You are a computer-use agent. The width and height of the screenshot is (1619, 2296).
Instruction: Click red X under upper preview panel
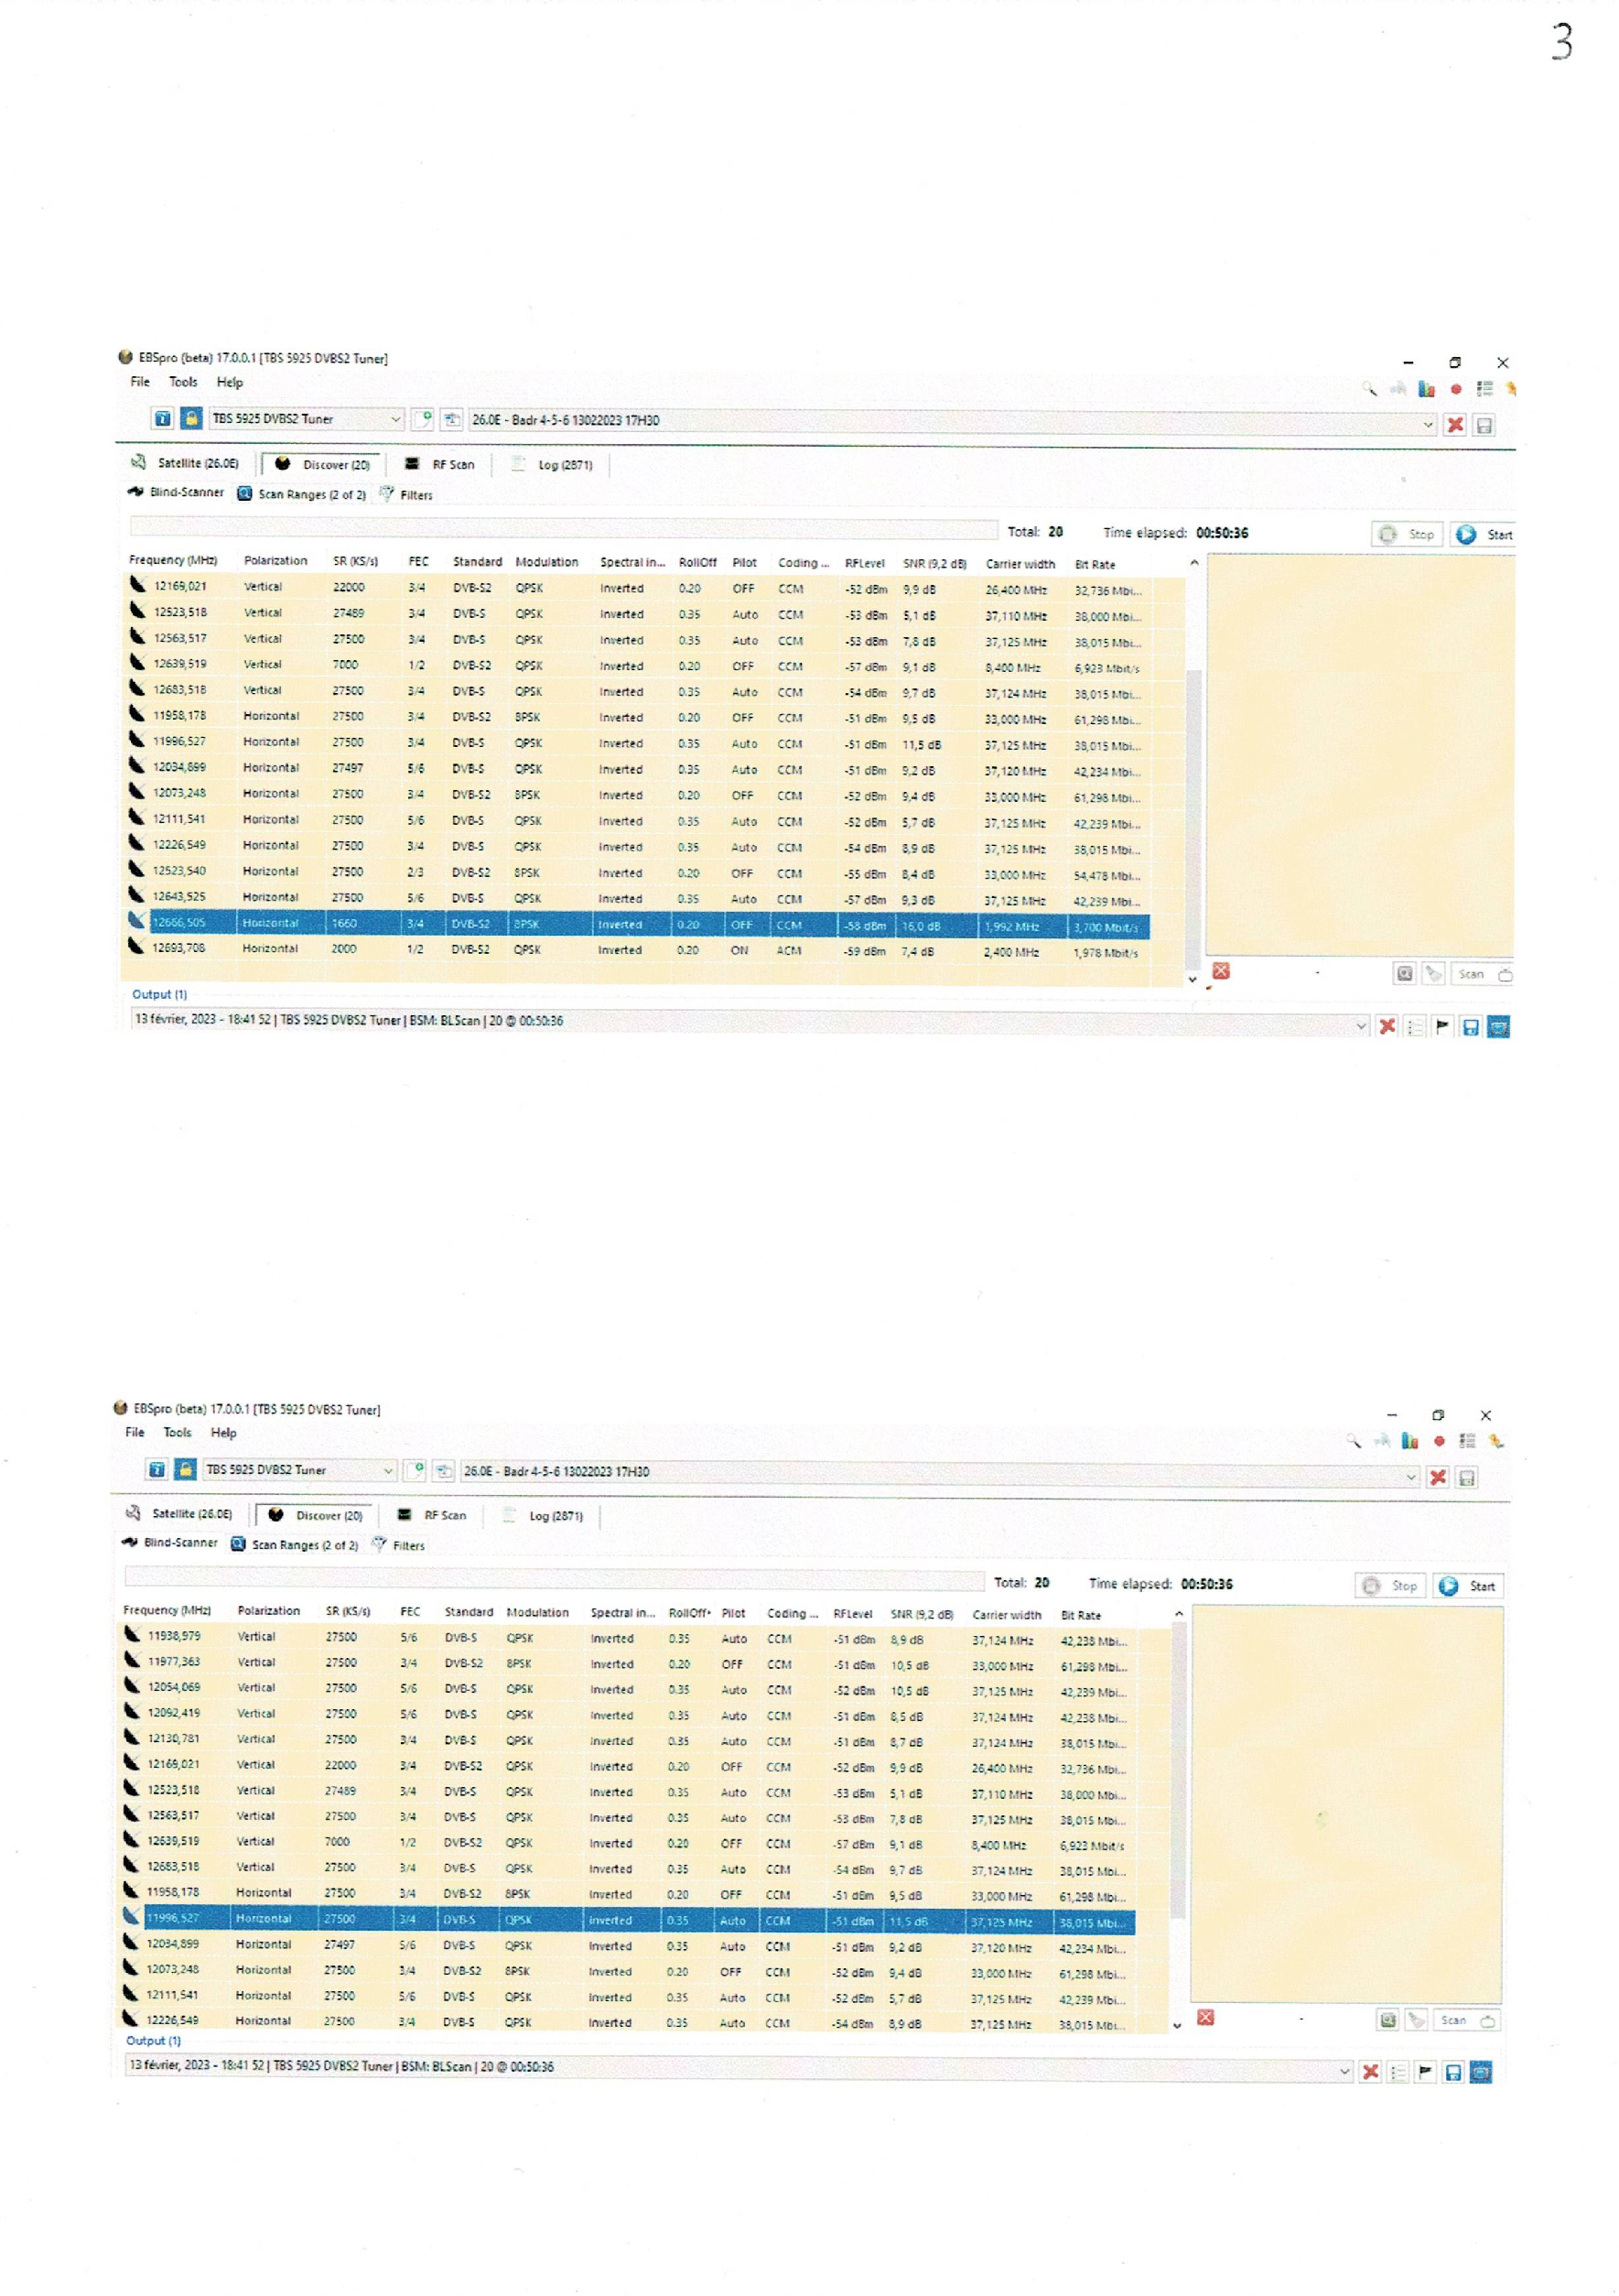pos(1221,971)
